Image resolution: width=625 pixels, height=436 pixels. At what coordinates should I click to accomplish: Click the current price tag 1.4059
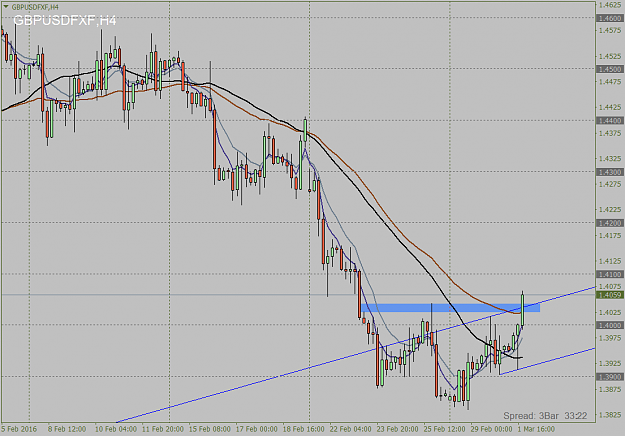tap(610, 295)
